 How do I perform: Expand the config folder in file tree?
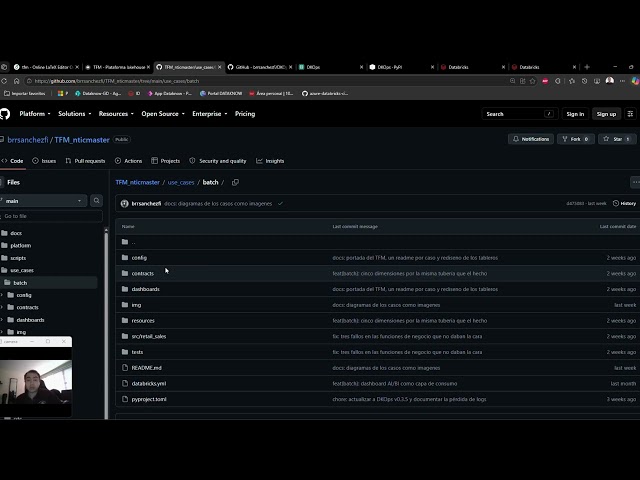[2, 295]
